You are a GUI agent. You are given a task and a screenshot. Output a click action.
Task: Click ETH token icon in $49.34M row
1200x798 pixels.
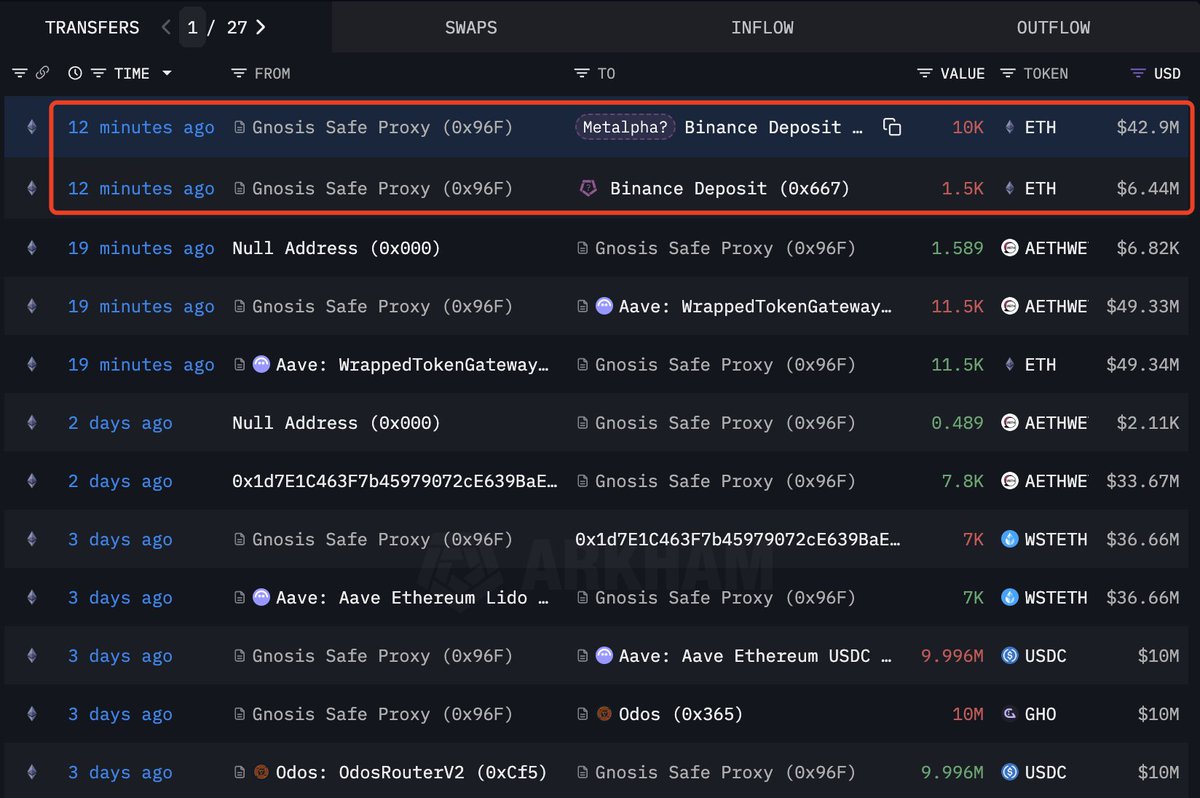click(x=1010, y=365)
